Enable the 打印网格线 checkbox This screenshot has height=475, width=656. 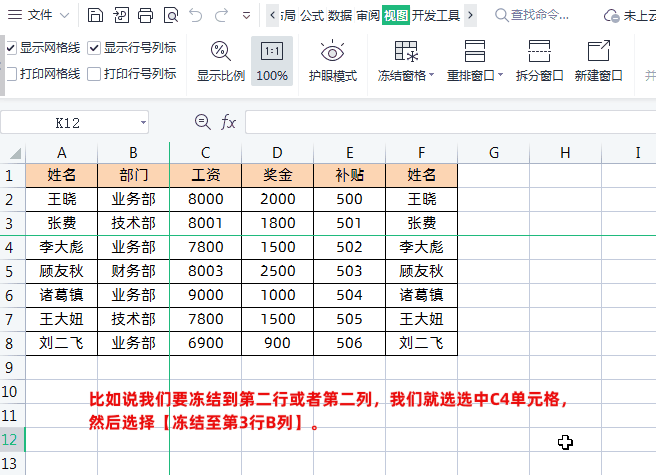[11, 74]
